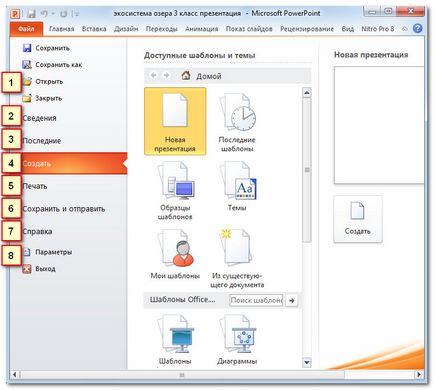This screenshot has width=434, height=390.
Task: Click Выход to exit PowerPoint
Action: click(x=39, y=269)
